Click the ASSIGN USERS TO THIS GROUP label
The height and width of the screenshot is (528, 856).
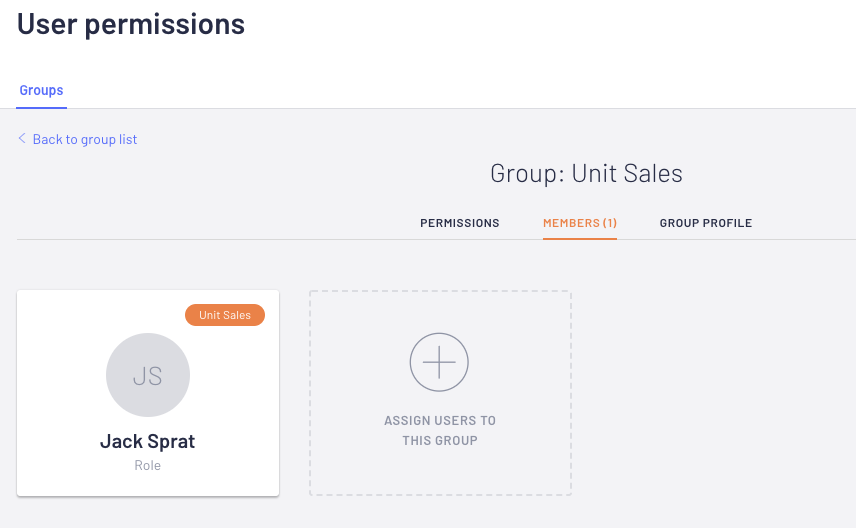tap(440, 430)
